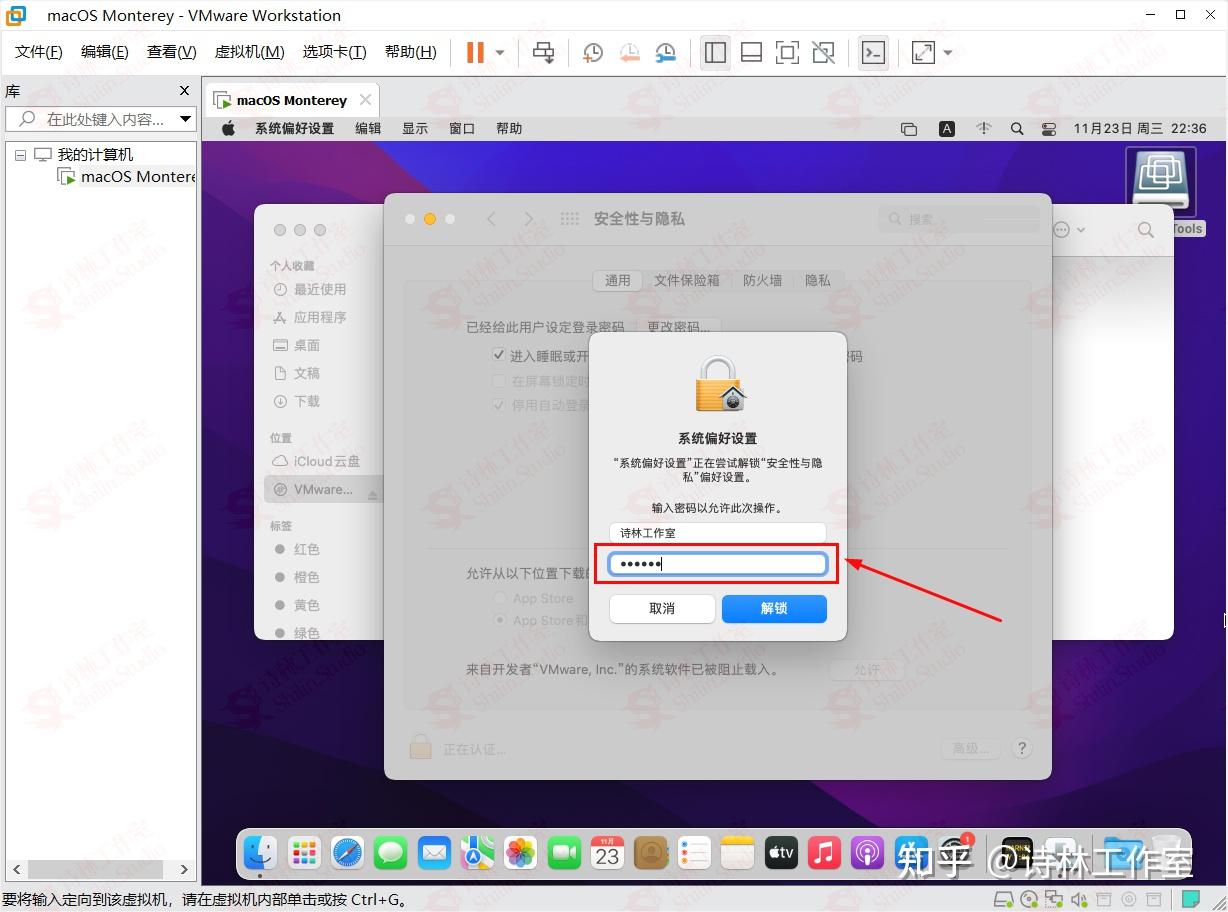Open Spotlight search in macOS menu bar
Screen dimensions: 1228x912
pyautogui.click(x=1016, y=128)
